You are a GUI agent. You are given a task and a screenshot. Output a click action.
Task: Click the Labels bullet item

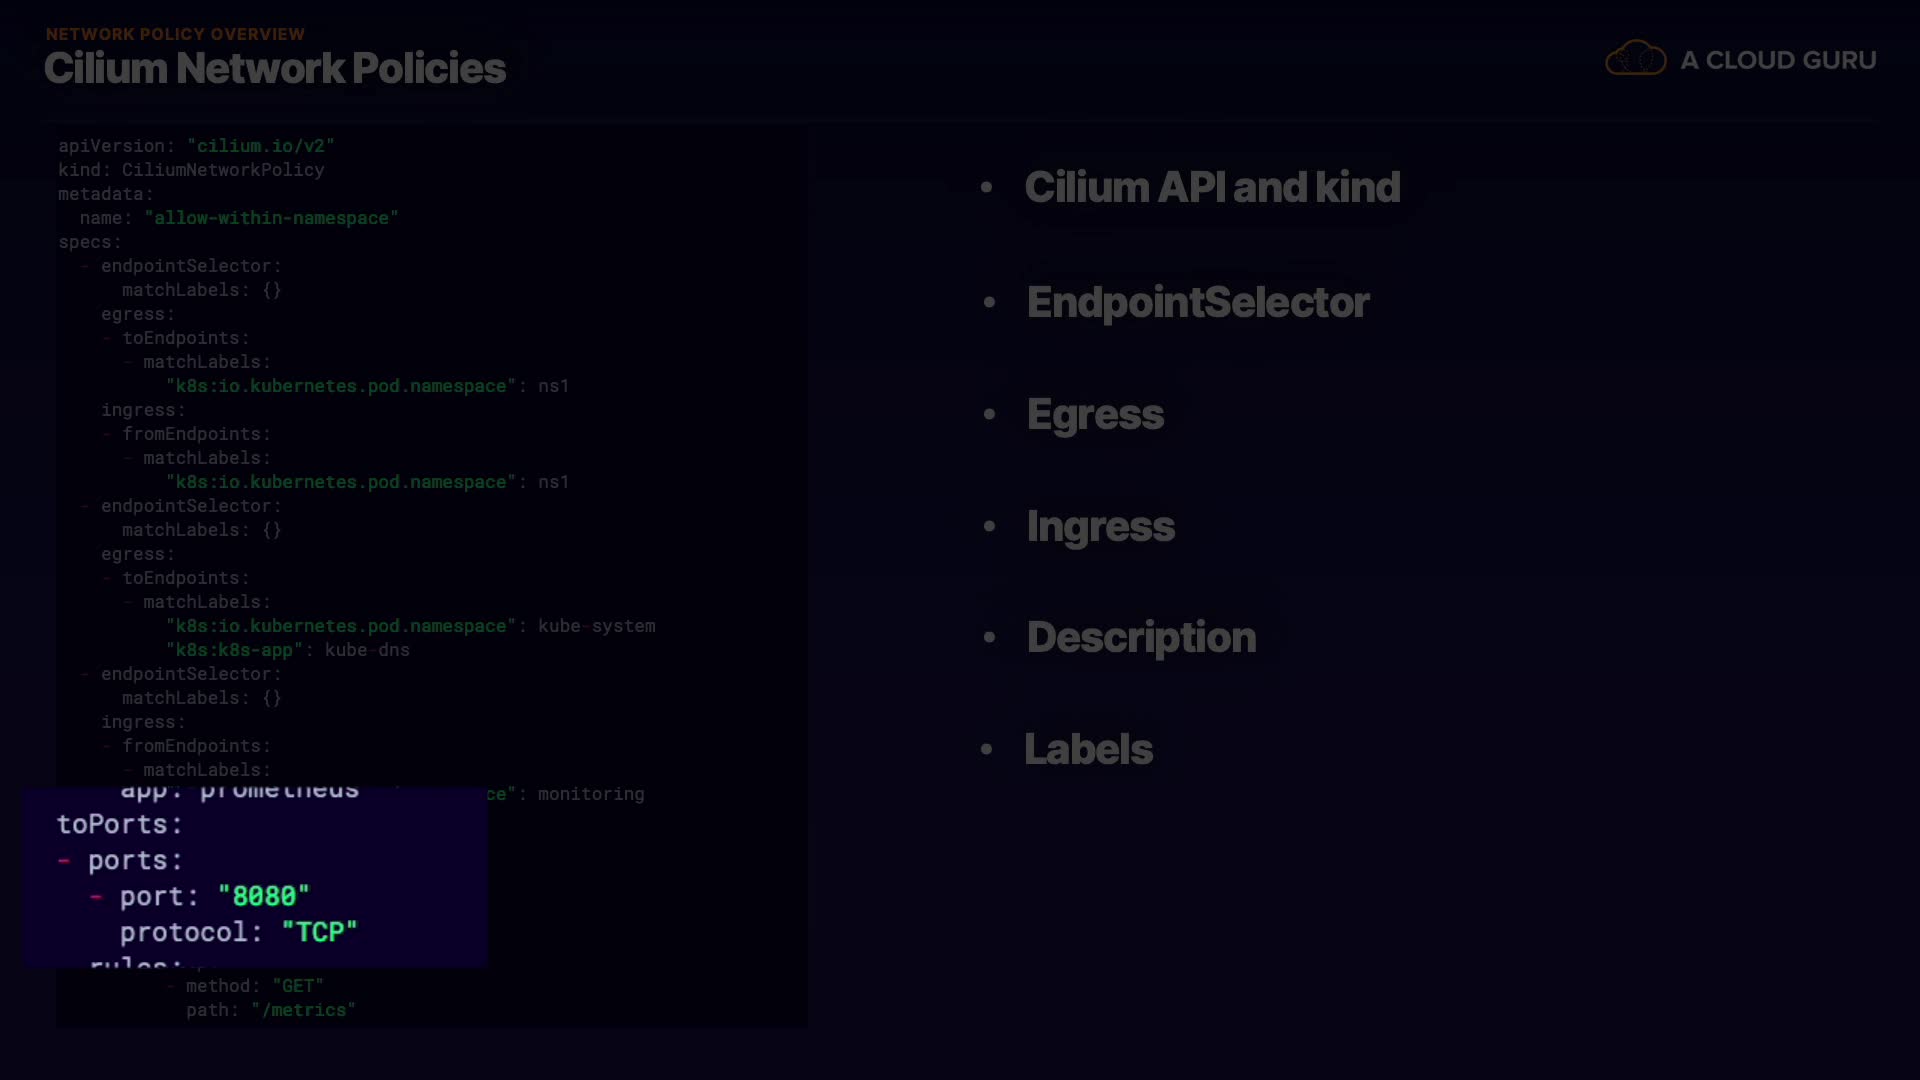1088,750
